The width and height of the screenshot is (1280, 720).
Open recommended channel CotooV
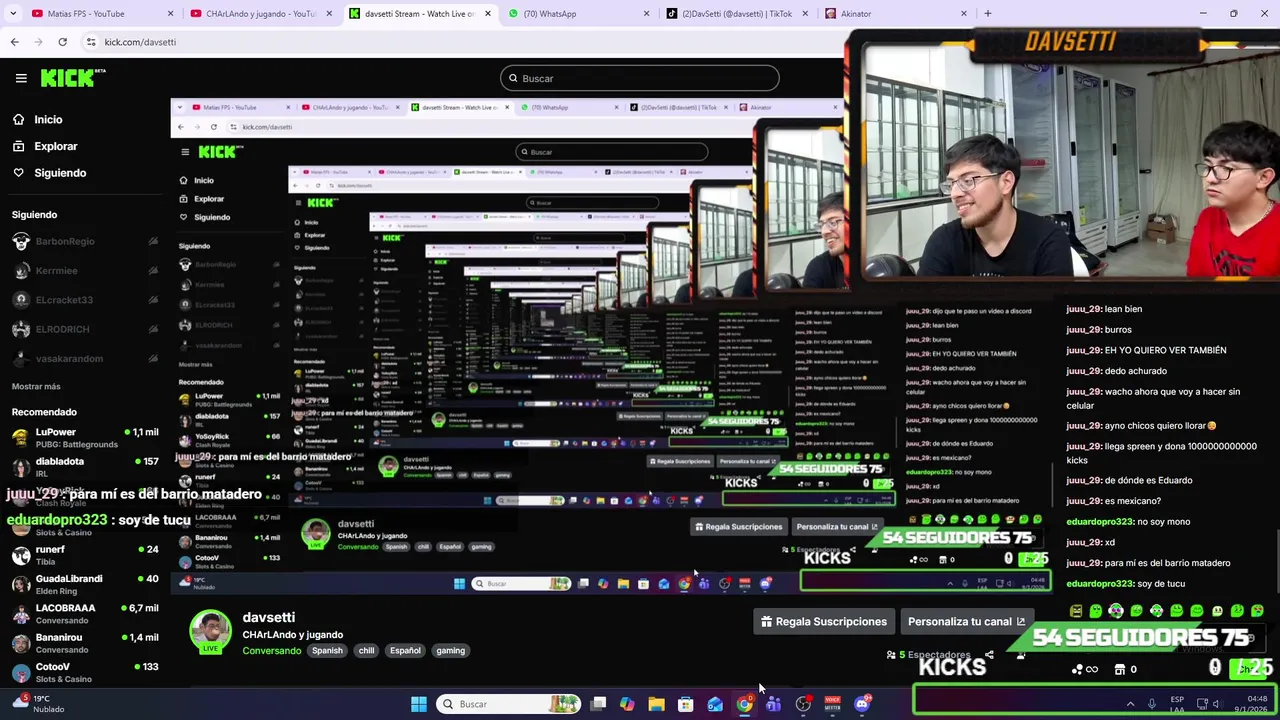(x=84, y=672)
